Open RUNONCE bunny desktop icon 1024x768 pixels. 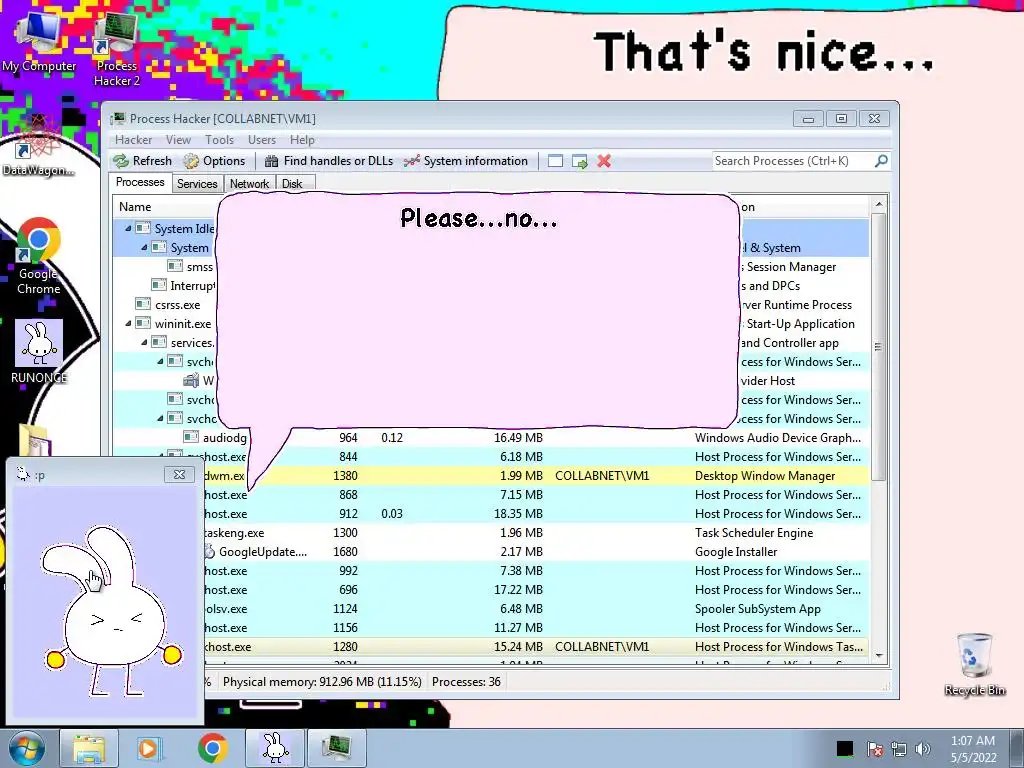39,351
